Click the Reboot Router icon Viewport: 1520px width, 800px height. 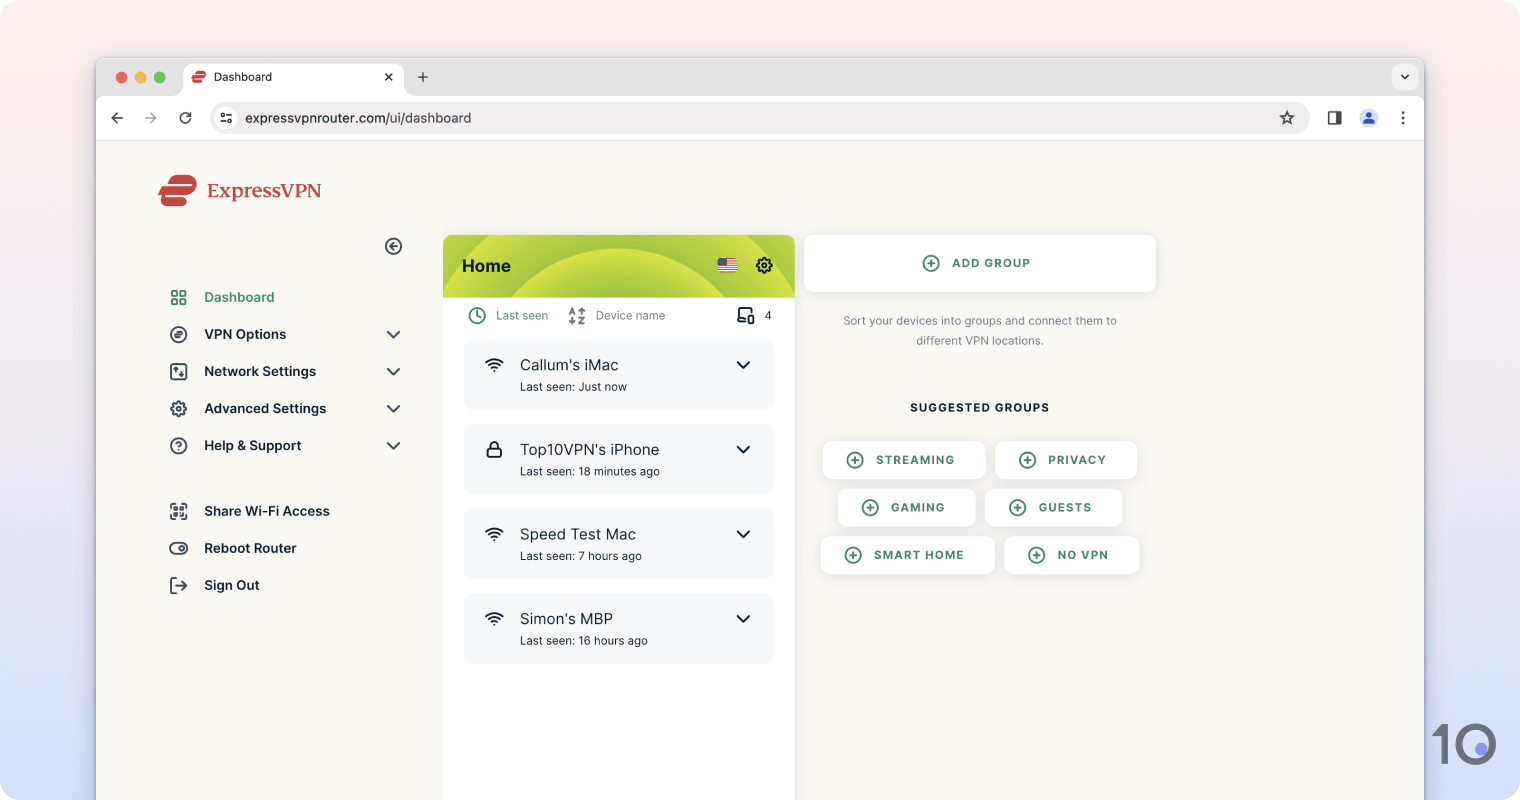178,548
